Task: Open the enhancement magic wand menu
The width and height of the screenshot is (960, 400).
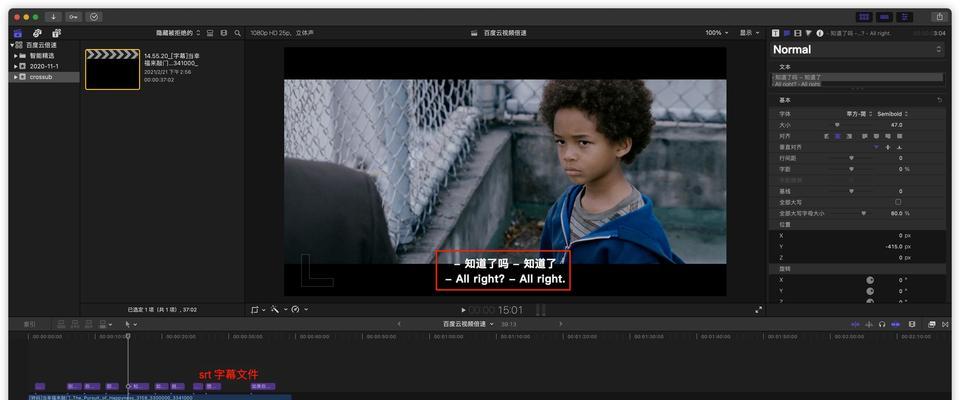Action: coord(277,309)
